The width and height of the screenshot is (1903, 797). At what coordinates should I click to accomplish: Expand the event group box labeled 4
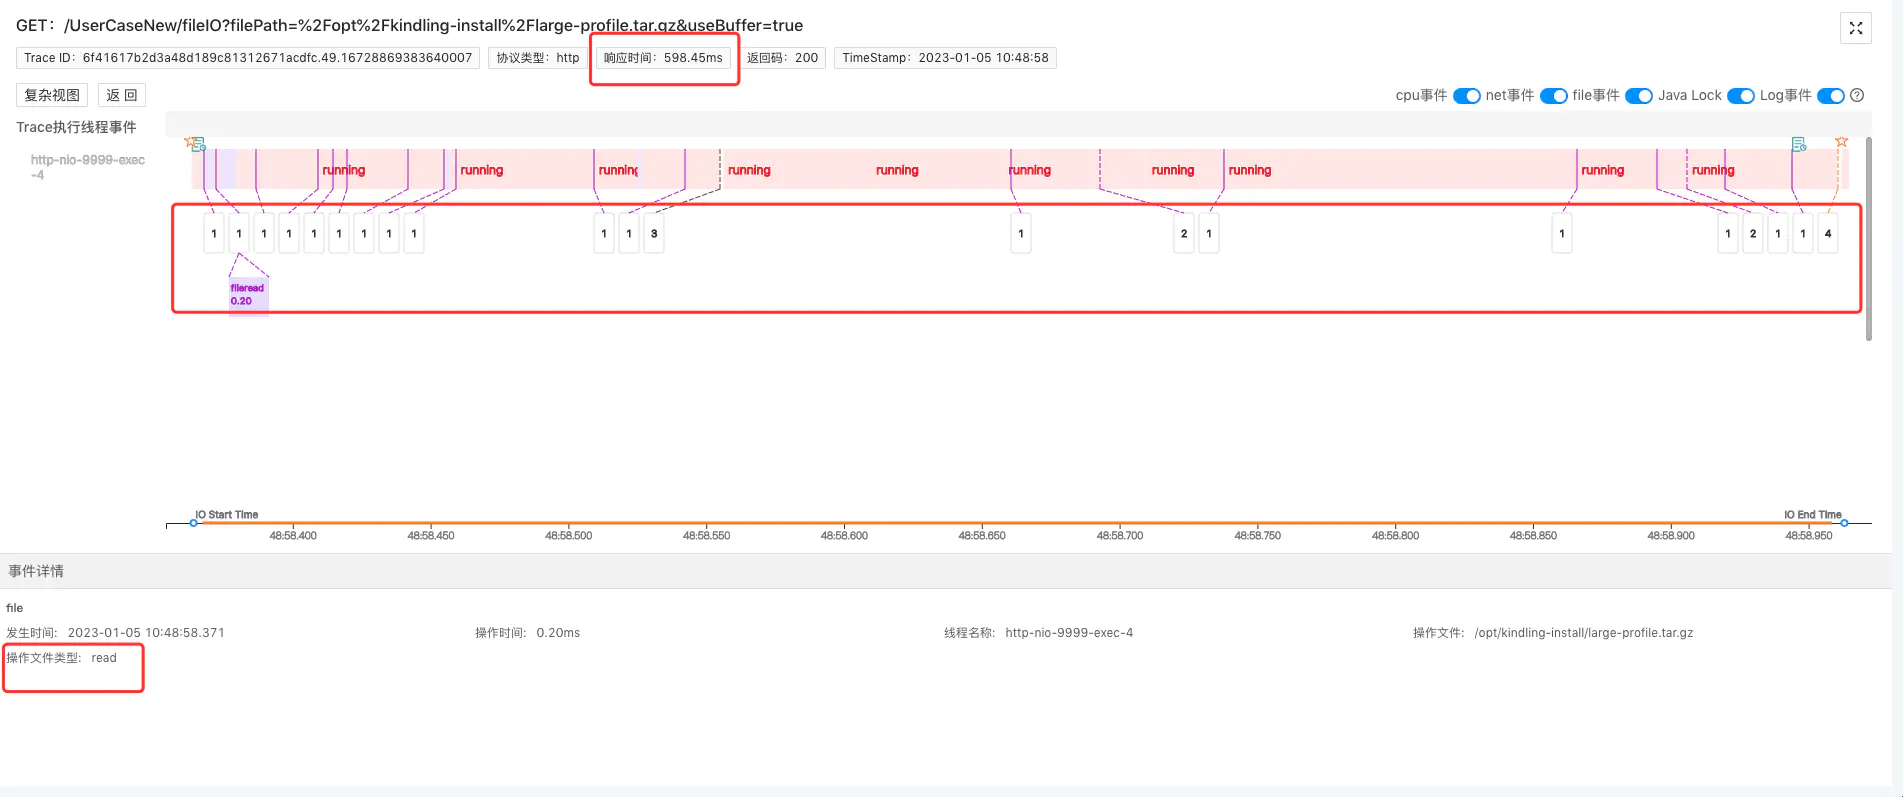point(1827,234)
